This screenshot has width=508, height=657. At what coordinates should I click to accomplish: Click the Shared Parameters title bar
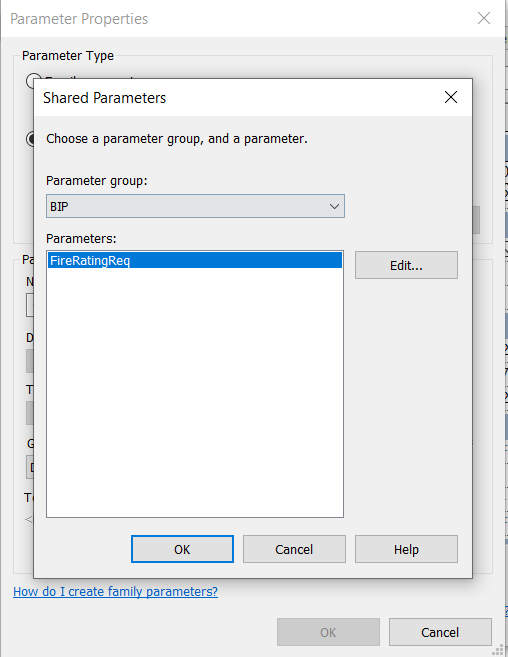pyautogui.click(x=235, y=98)
